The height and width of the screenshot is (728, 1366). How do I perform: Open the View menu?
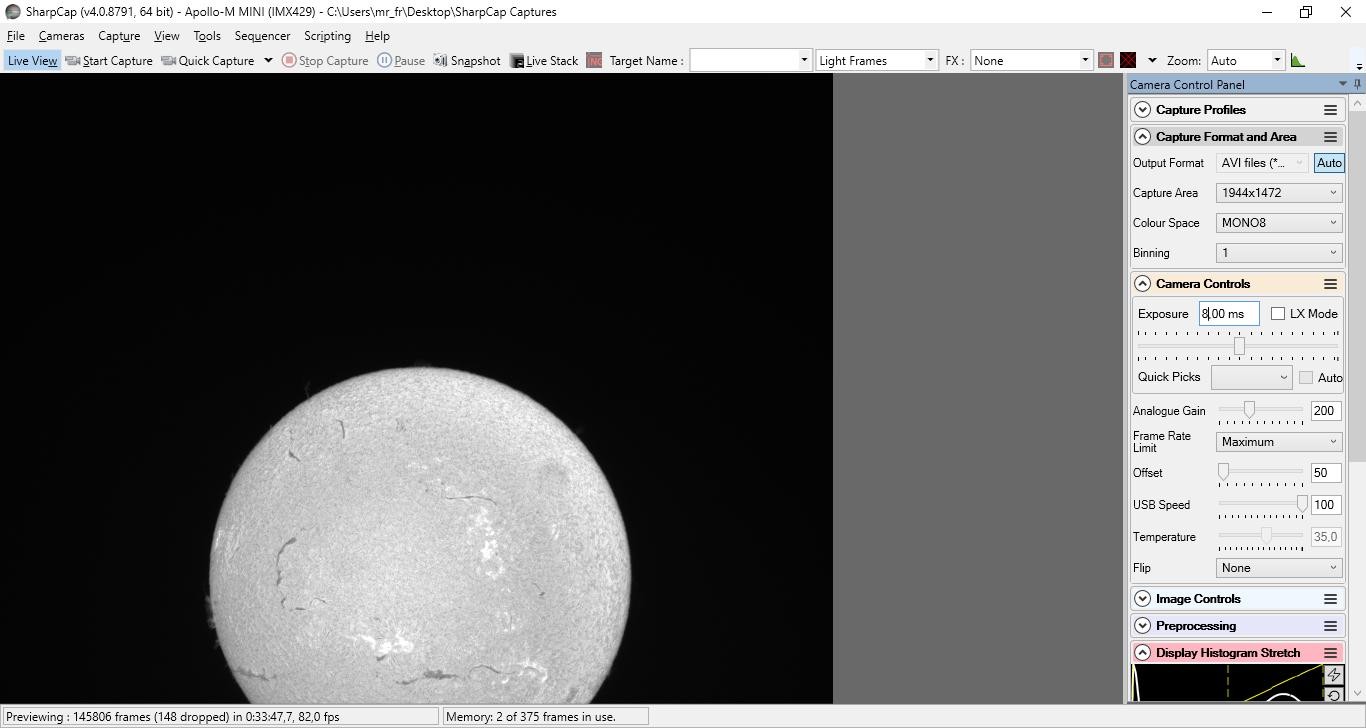pyautogui.click(x=167, y=36)
